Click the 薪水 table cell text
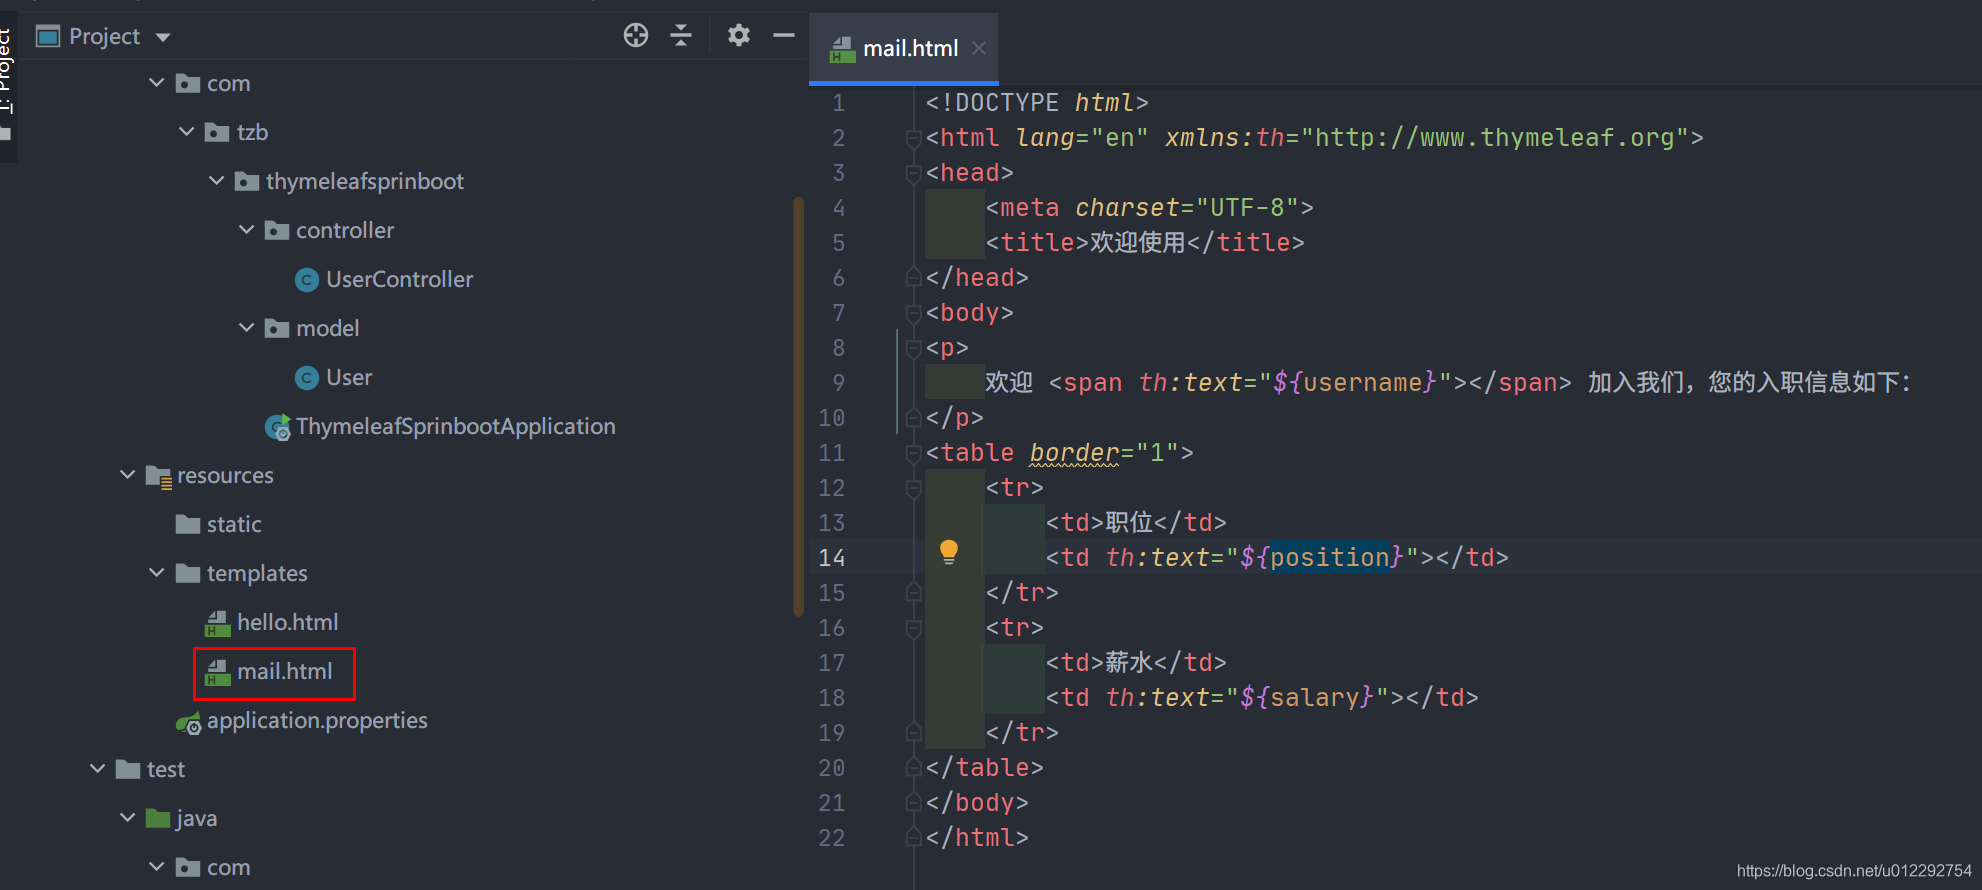 1129,663
